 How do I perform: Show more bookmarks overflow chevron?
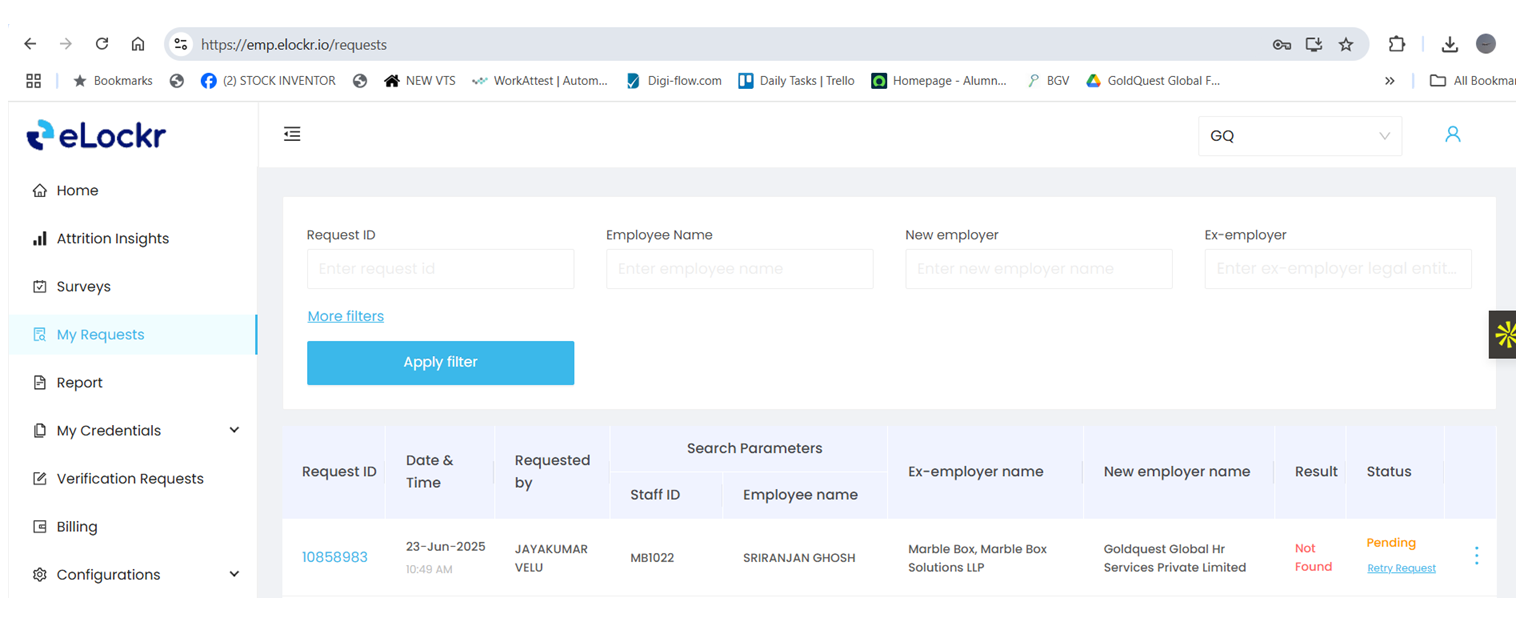[x=1389, y=81]
